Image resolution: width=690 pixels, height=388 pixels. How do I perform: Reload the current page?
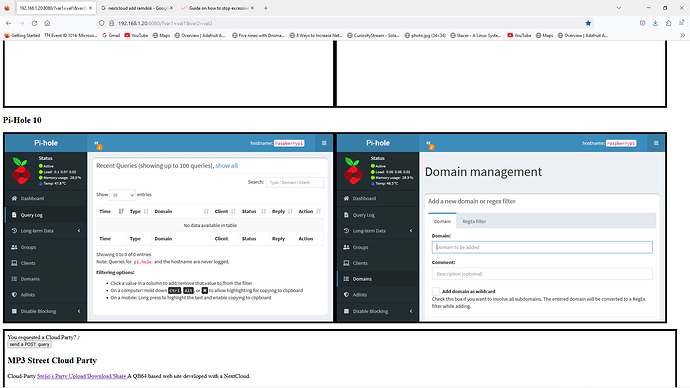point(34,23)
